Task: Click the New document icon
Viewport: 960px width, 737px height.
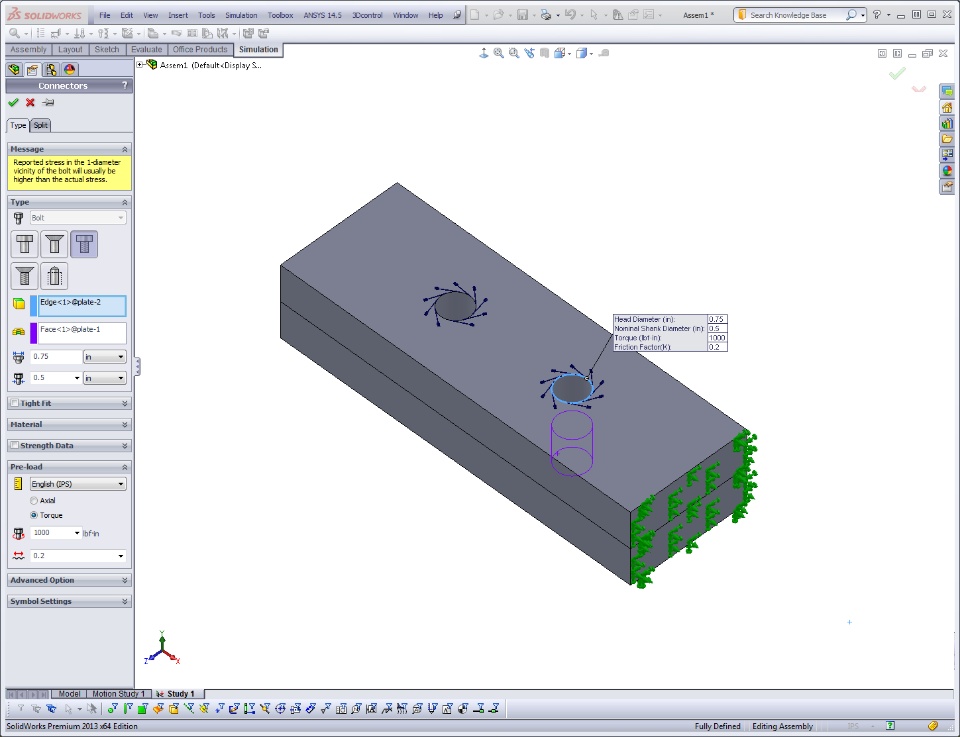Action: [x=474, y=15]
